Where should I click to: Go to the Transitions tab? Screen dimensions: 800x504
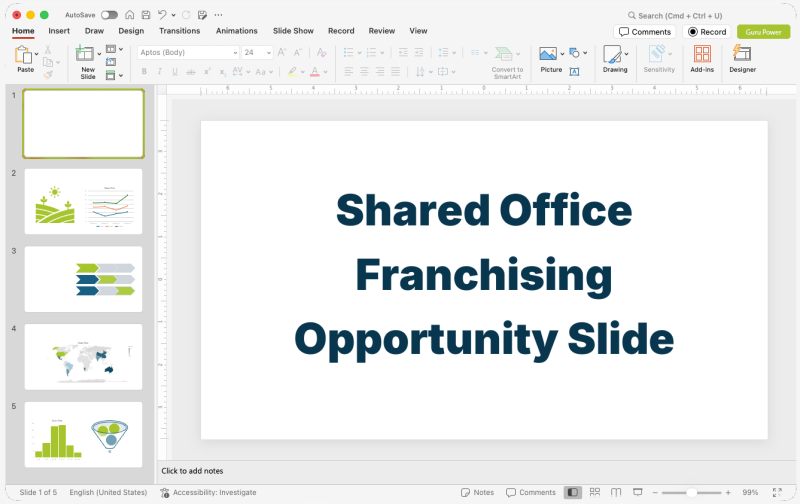click(180, 31)
